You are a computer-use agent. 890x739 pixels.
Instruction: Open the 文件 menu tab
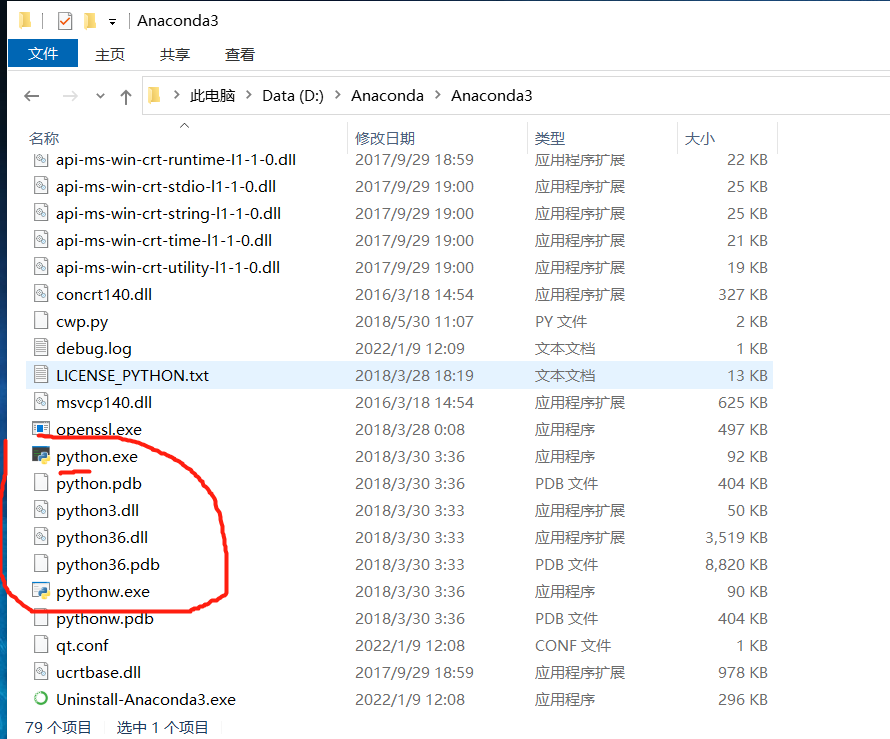coord(43,53)
